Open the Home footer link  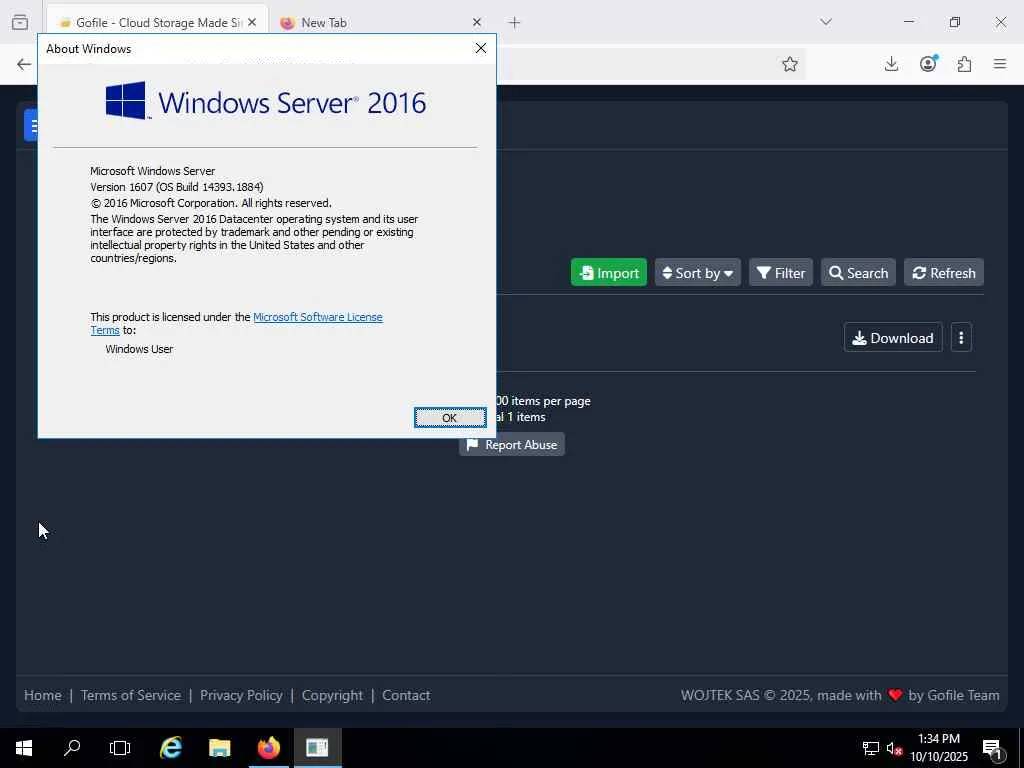pos(43,695)
